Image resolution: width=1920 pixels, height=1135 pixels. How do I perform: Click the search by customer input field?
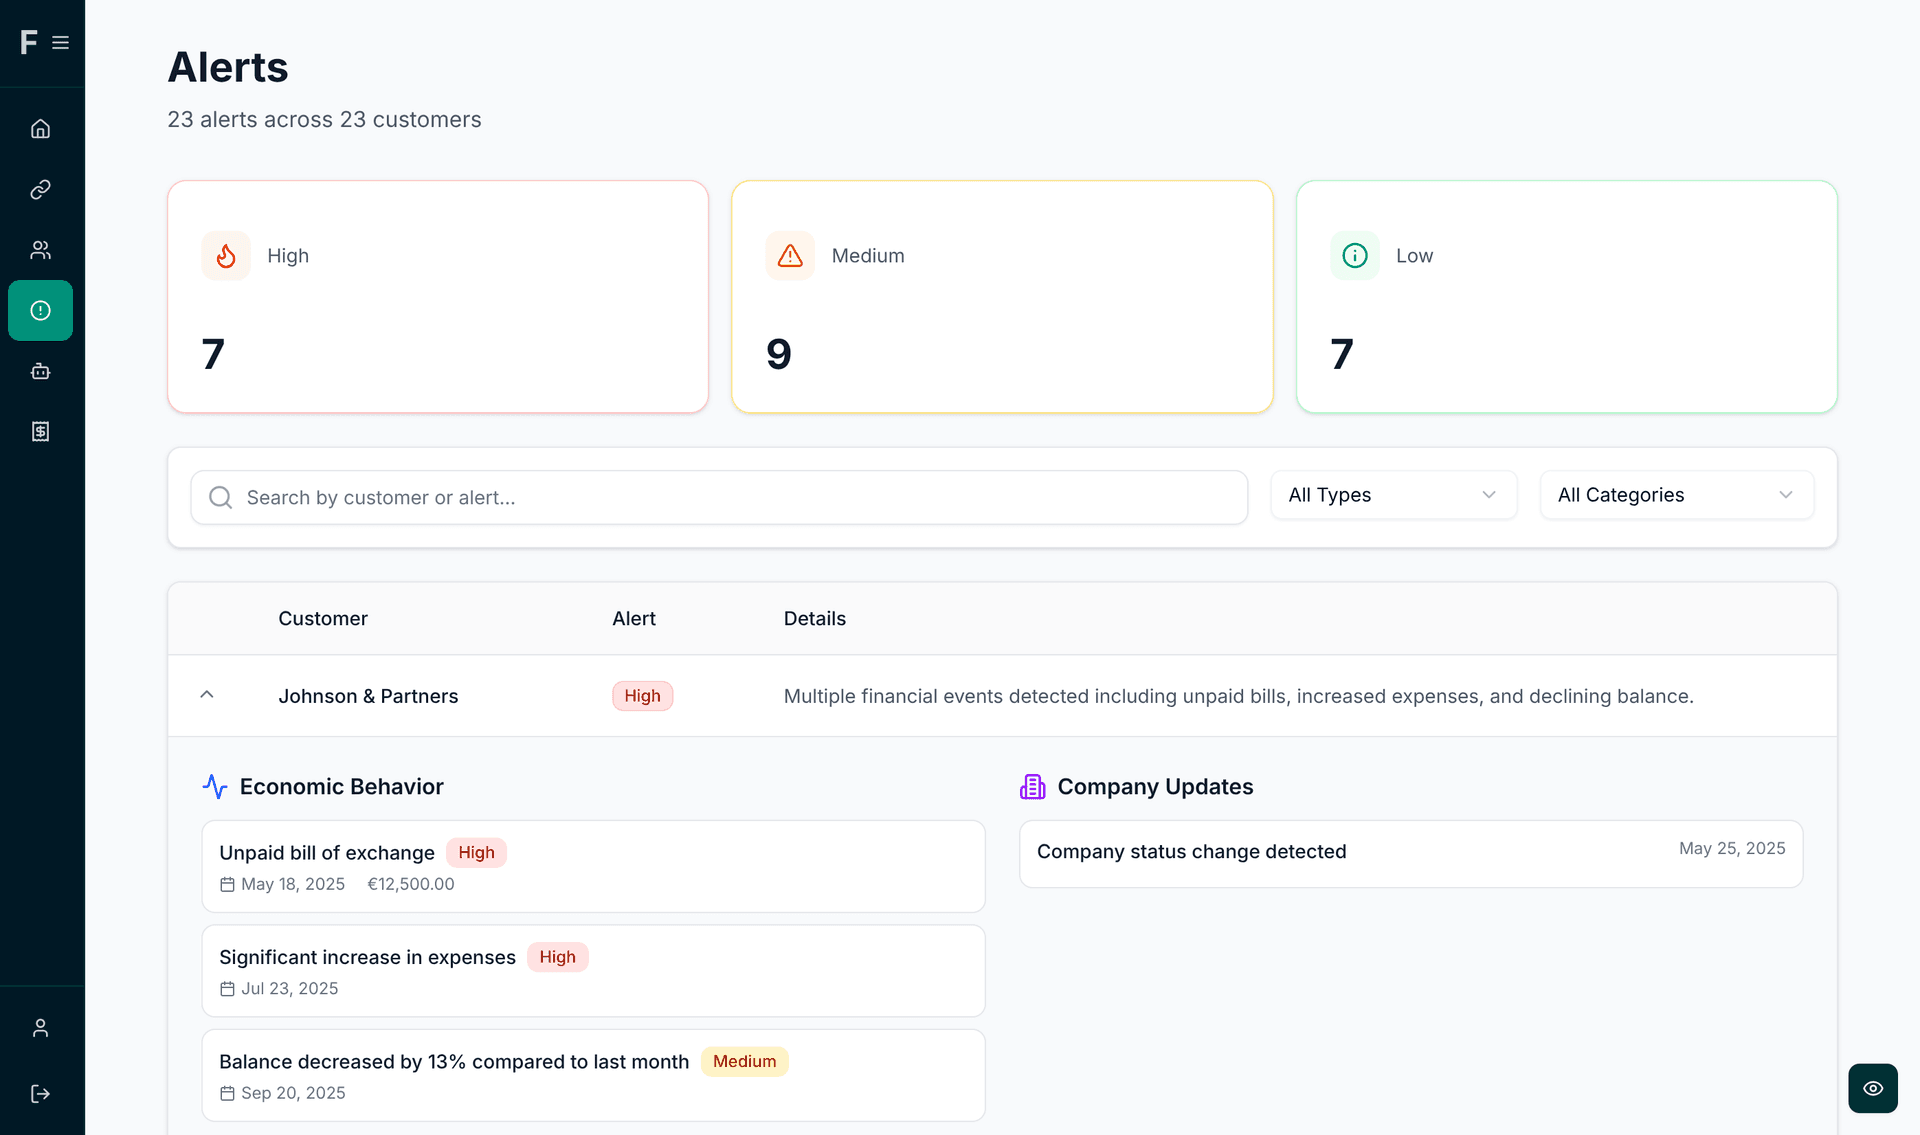tap(719, 497)
